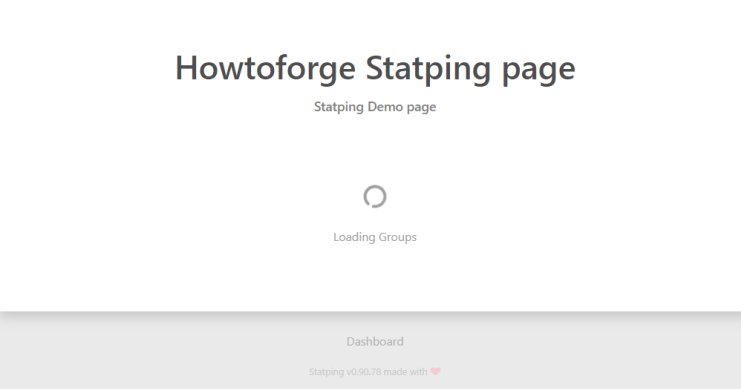Screen dimensions: 741x389
Task: Click the 'Statping Demo page' subtitle
Action: click(375, 107)
